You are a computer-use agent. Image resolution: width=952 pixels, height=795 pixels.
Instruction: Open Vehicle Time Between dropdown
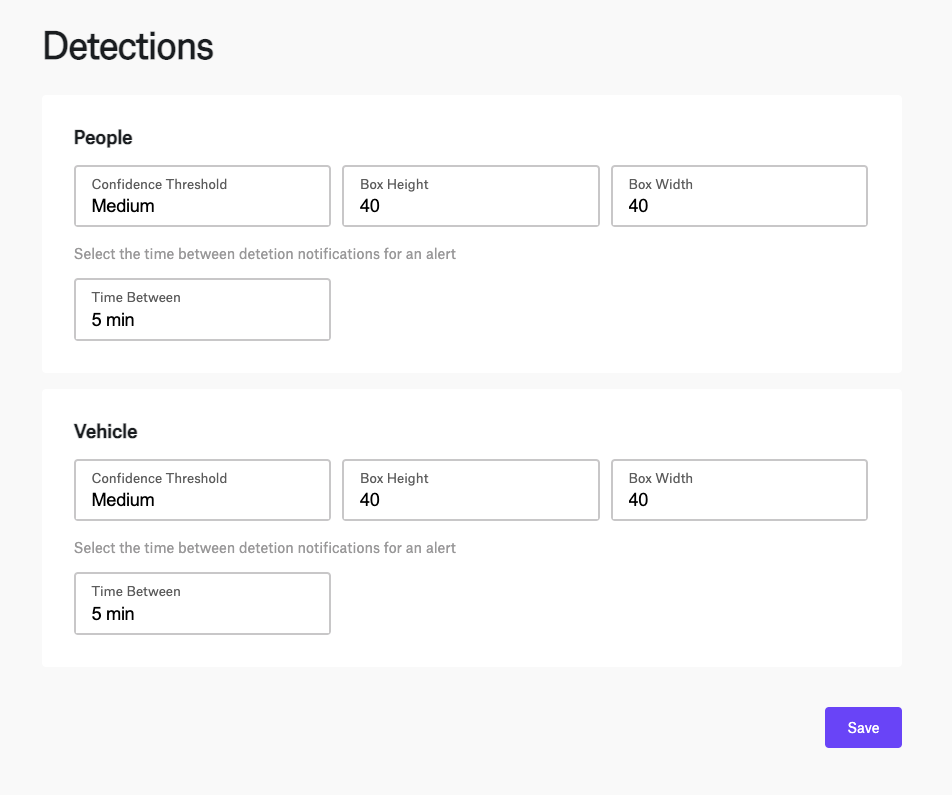202,604
